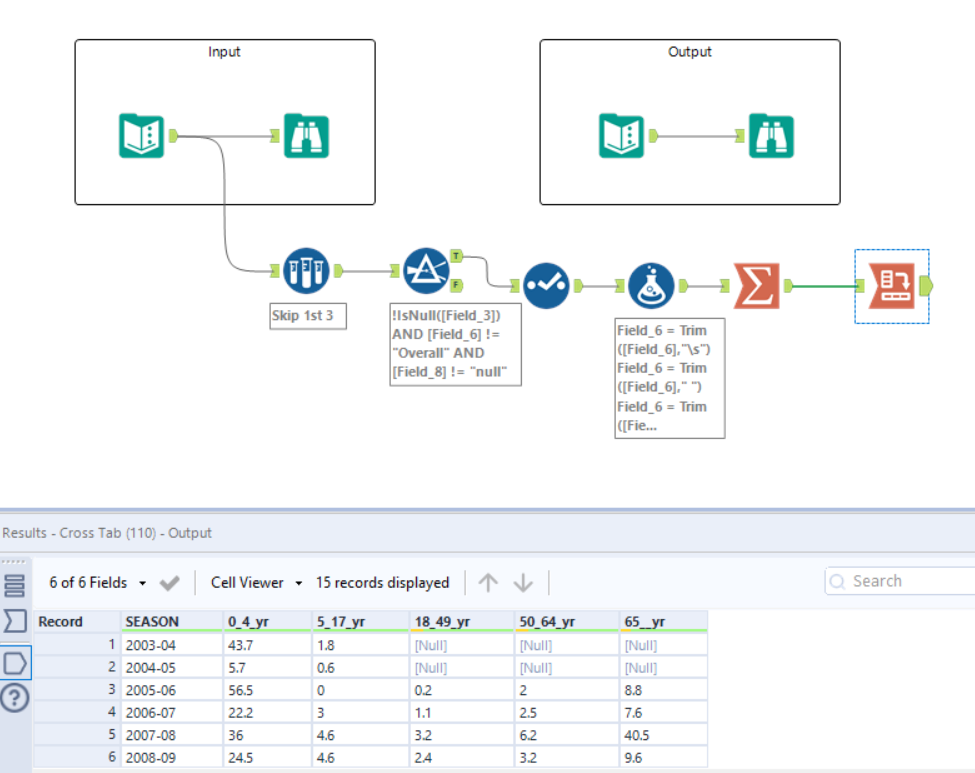
Task: Click the Record column header
Action: point(76,621)
